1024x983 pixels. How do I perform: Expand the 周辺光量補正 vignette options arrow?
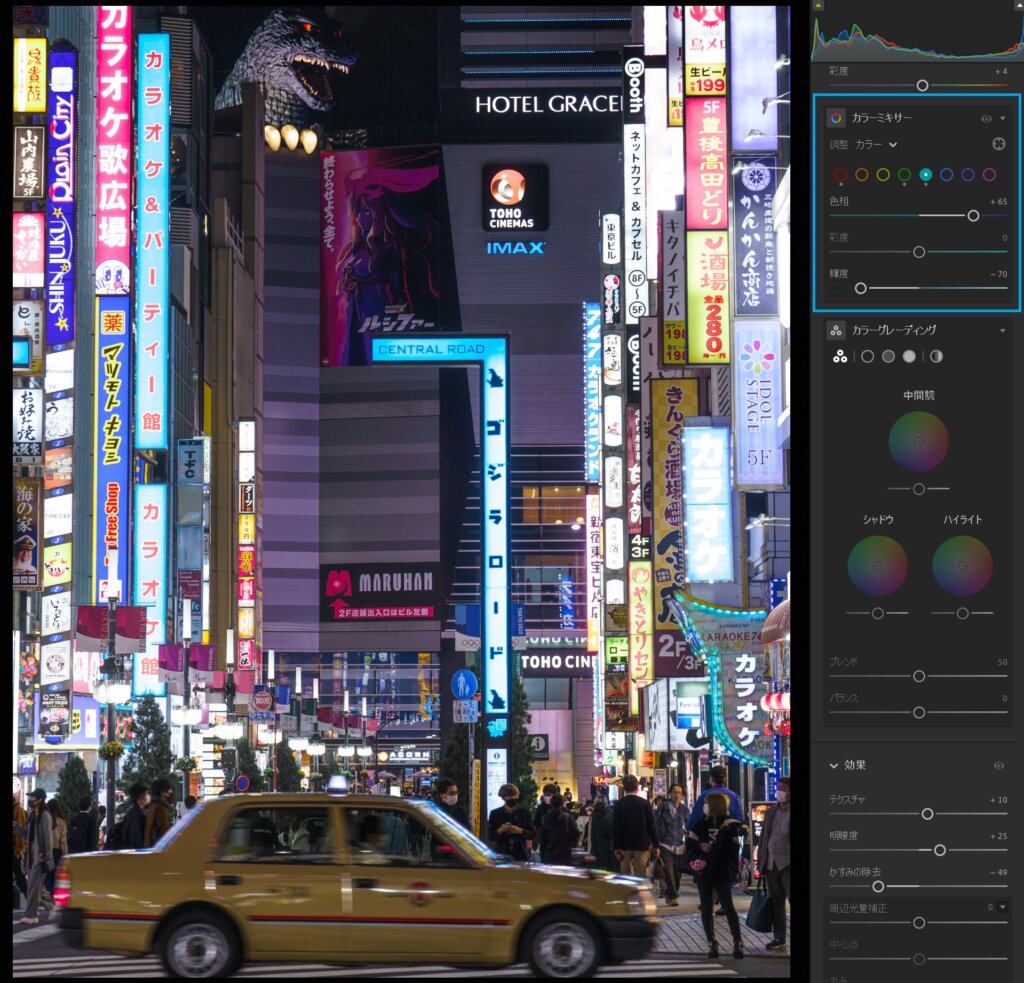[1003, 907]
